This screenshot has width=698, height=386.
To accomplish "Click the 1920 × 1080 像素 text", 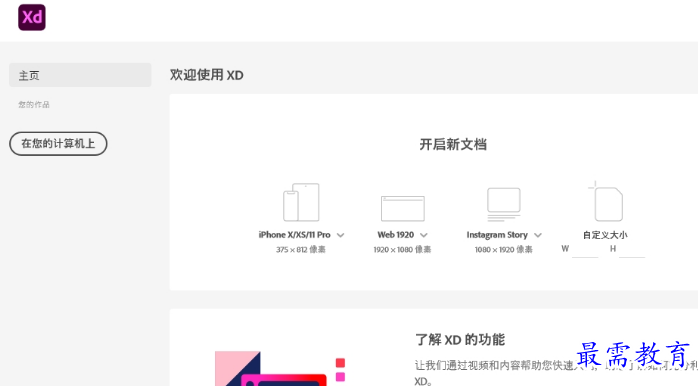I will tap(402, 249).
